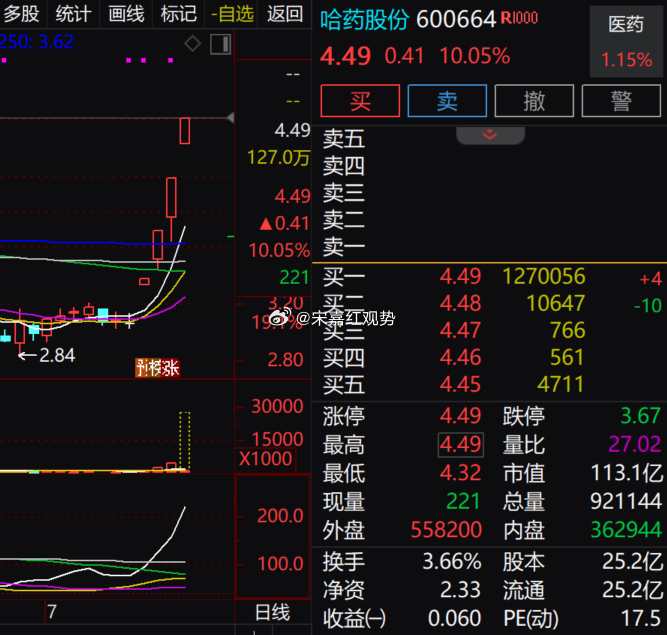The width and height of the screenshot is (667, 635).
Task: Toggle the side panel layout icon
Action: (220, 44)
